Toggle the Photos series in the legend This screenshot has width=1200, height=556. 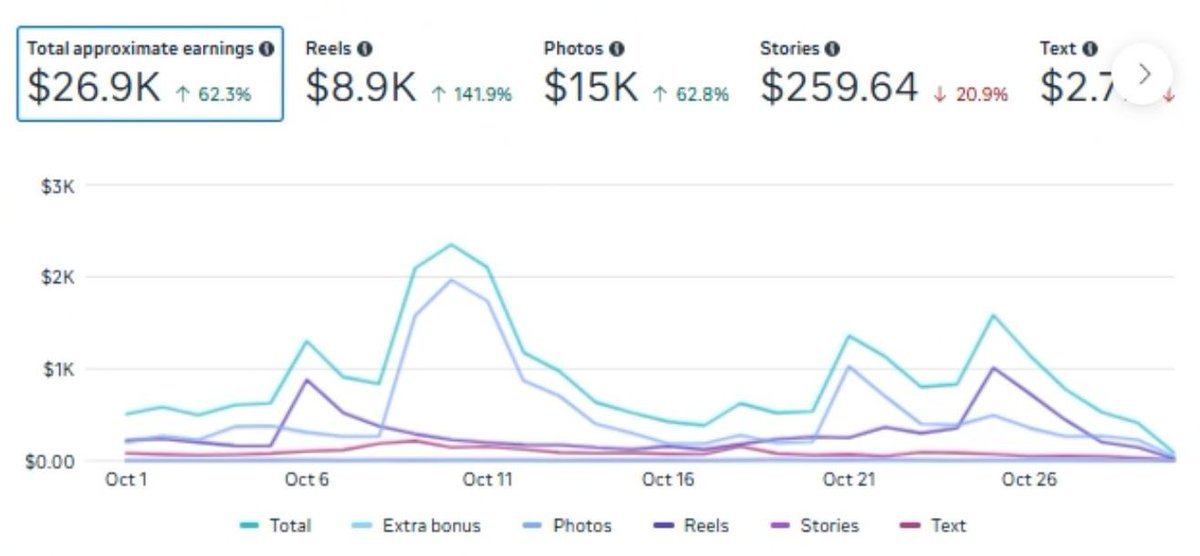(568, 525)
